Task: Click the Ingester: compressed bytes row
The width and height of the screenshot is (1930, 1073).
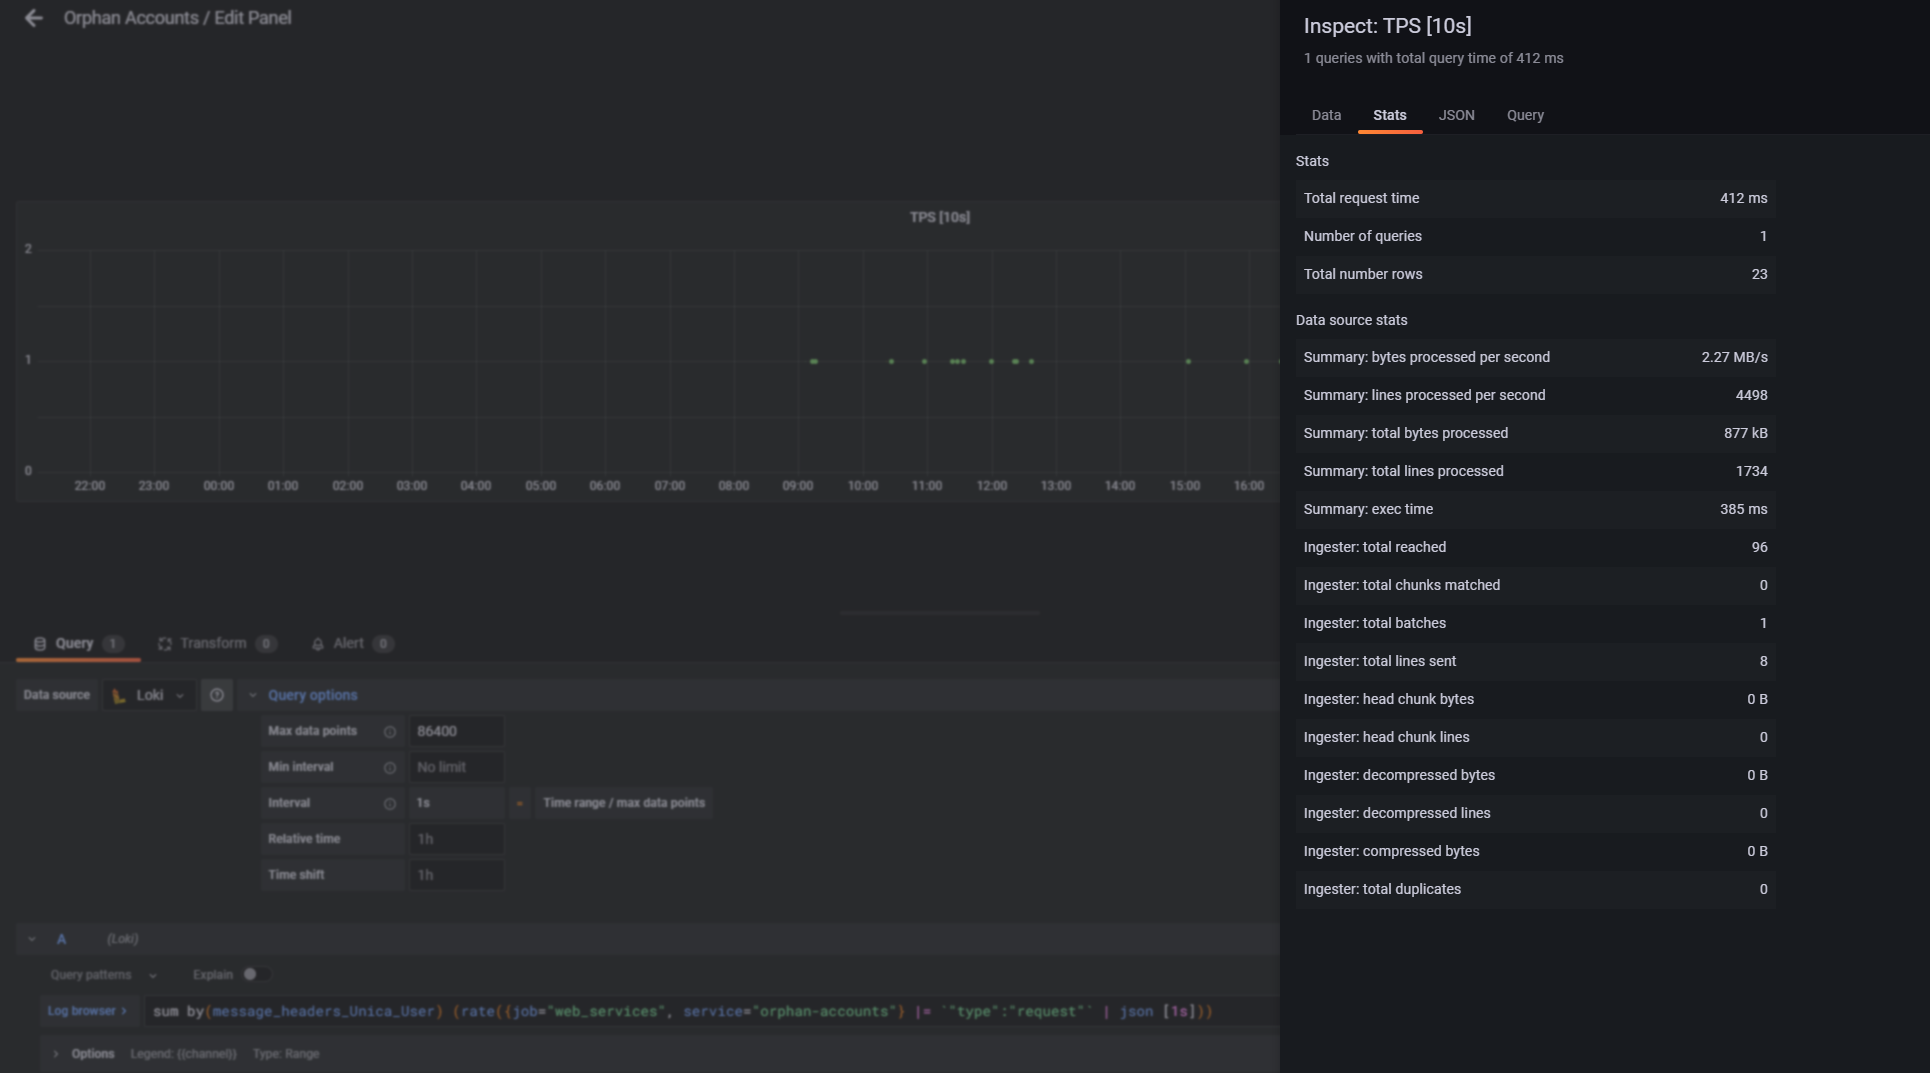Action: [1535, 851]
